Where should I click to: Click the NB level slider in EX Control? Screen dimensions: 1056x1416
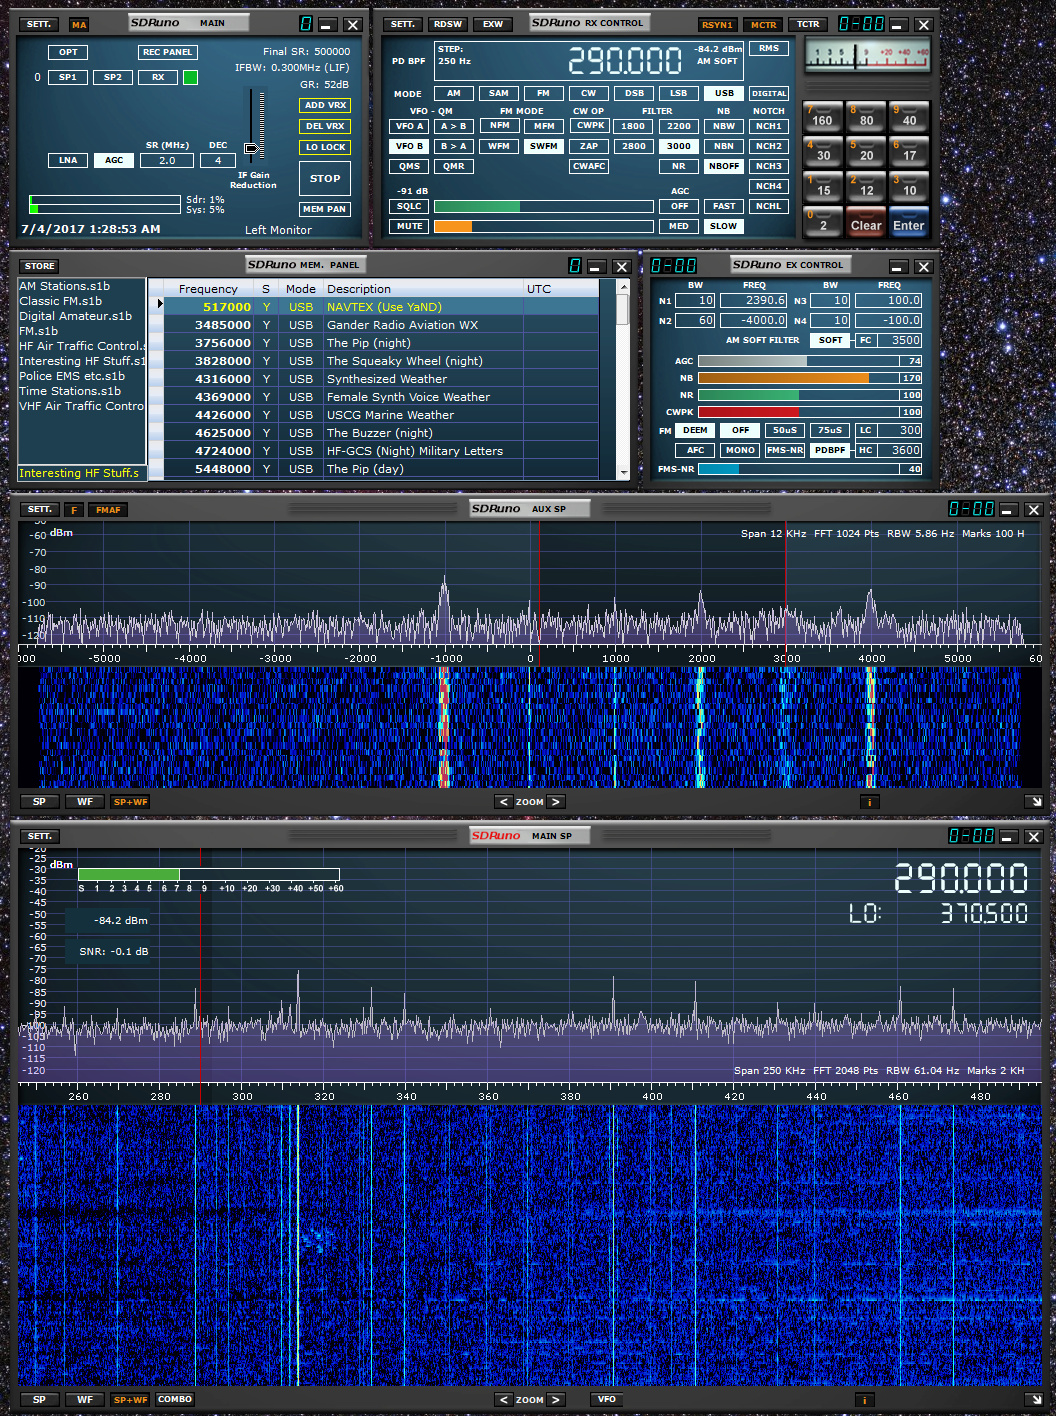810,378
